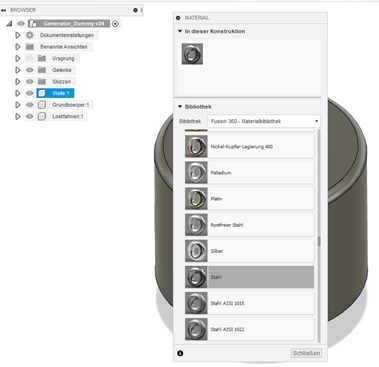379x367 pixels.
Task: Hide the Grundkoerper:1 component
Action: tap(30, 105)
